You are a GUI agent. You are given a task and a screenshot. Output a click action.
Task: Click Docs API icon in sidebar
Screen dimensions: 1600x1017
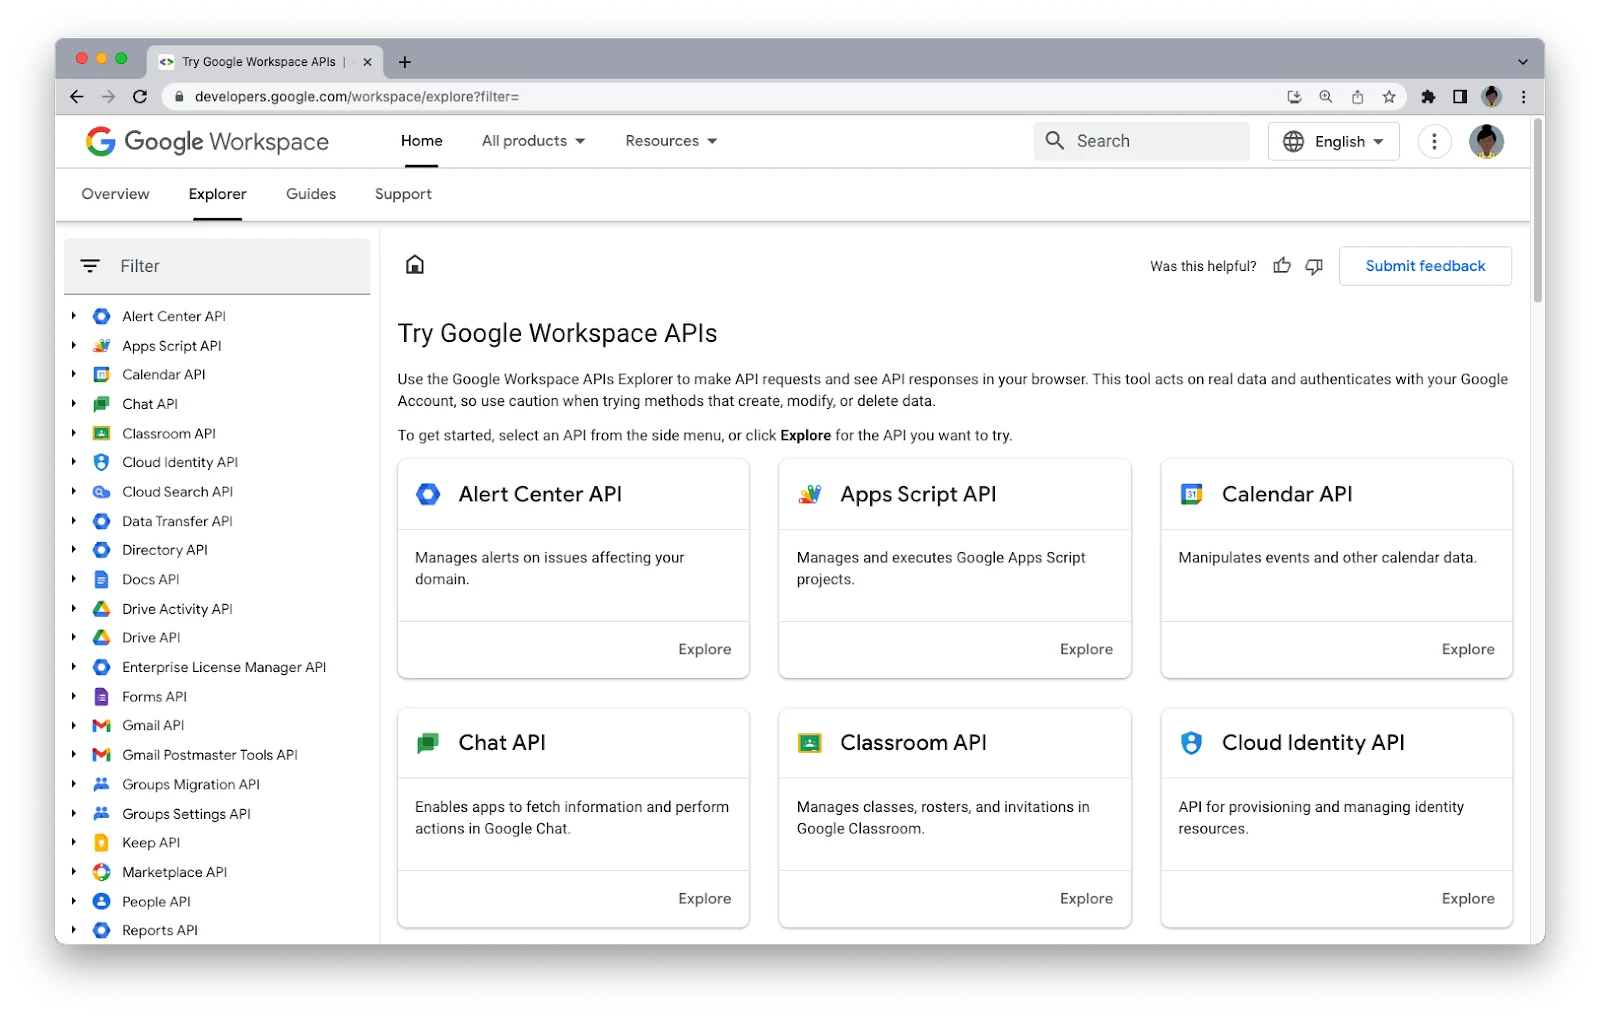pos(101,580)
